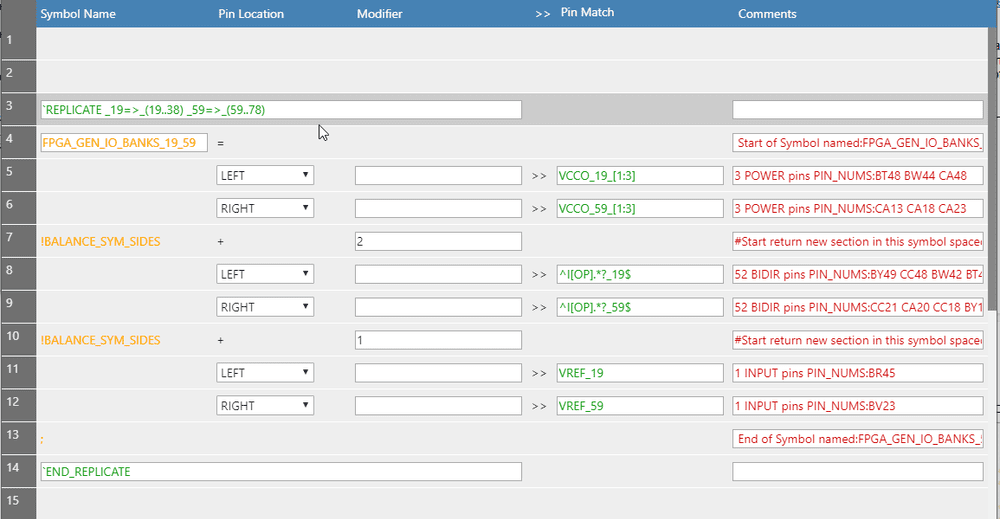Click the empty modifier field in row 11
Image resolution: width=1000 pixels, height=519 pixels.
[438, 373]
